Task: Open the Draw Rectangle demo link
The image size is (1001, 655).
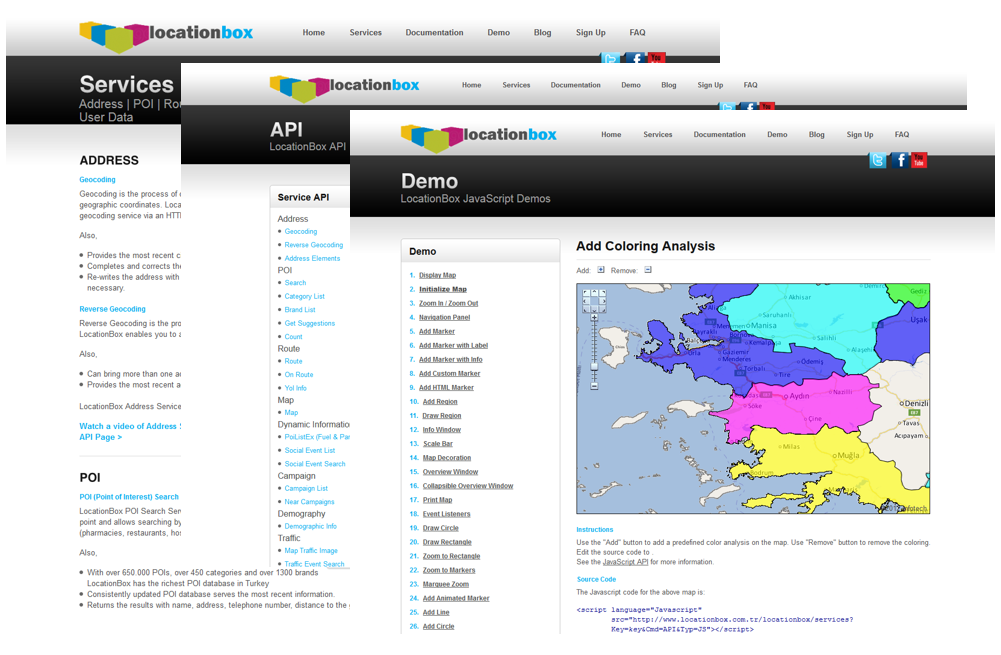Action: point(447,542)
